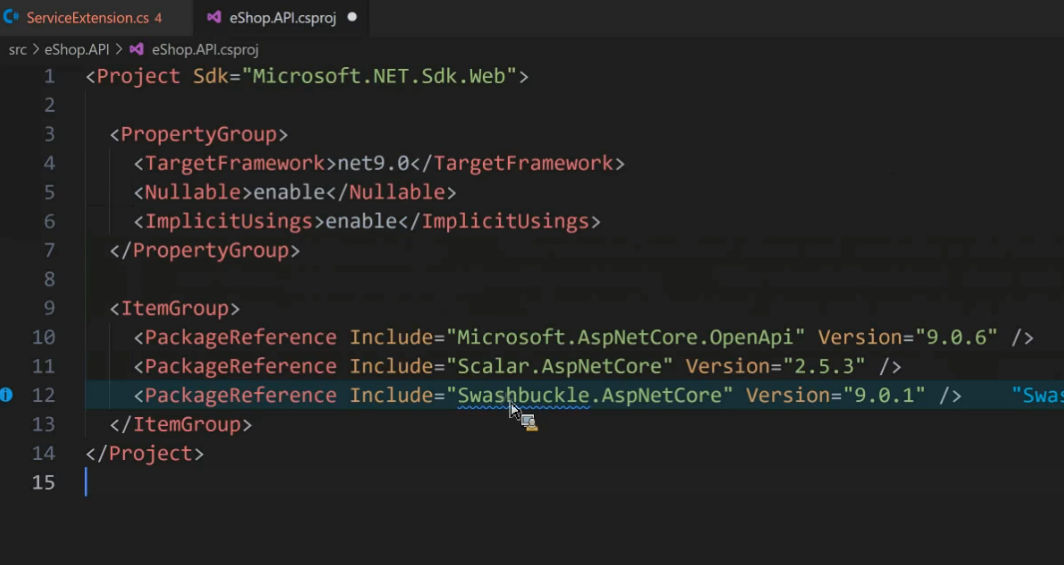Click version "9.0.6" on line 10
This screenshot has height=565, width=1064.
pos(957,337)
